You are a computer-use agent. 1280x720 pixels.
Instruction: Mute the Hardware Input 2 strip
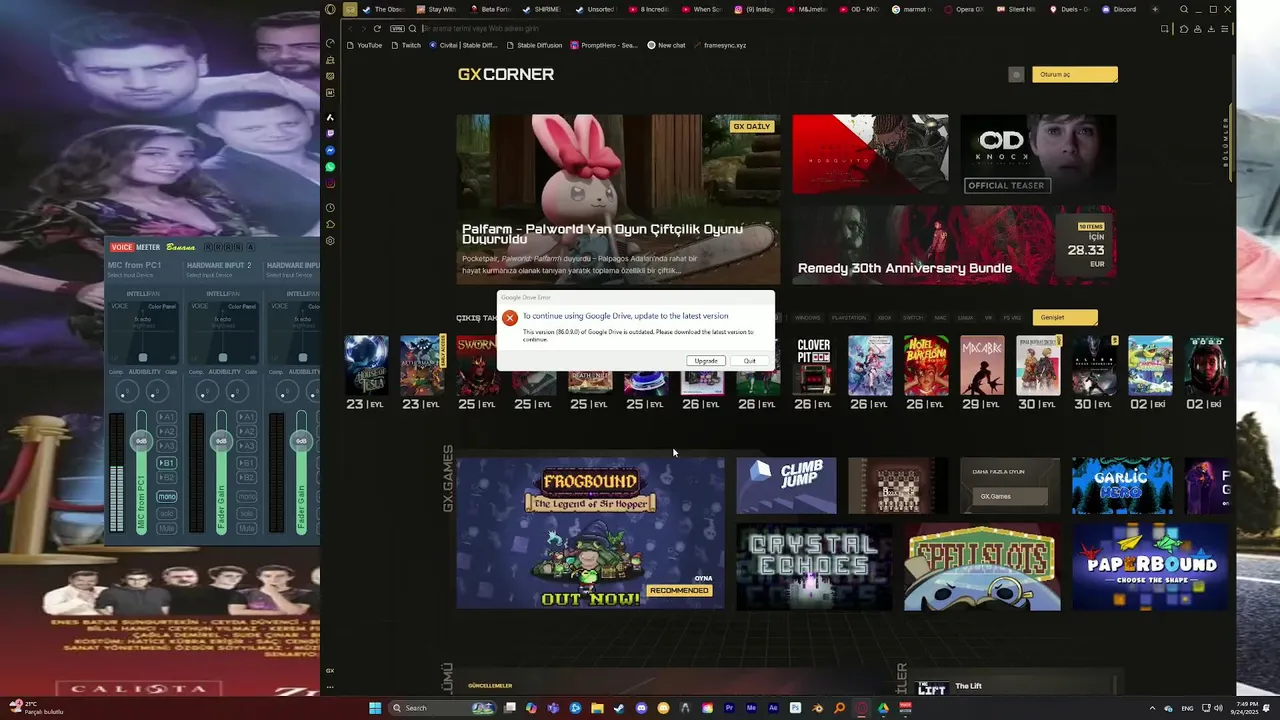tap(247, 528)
